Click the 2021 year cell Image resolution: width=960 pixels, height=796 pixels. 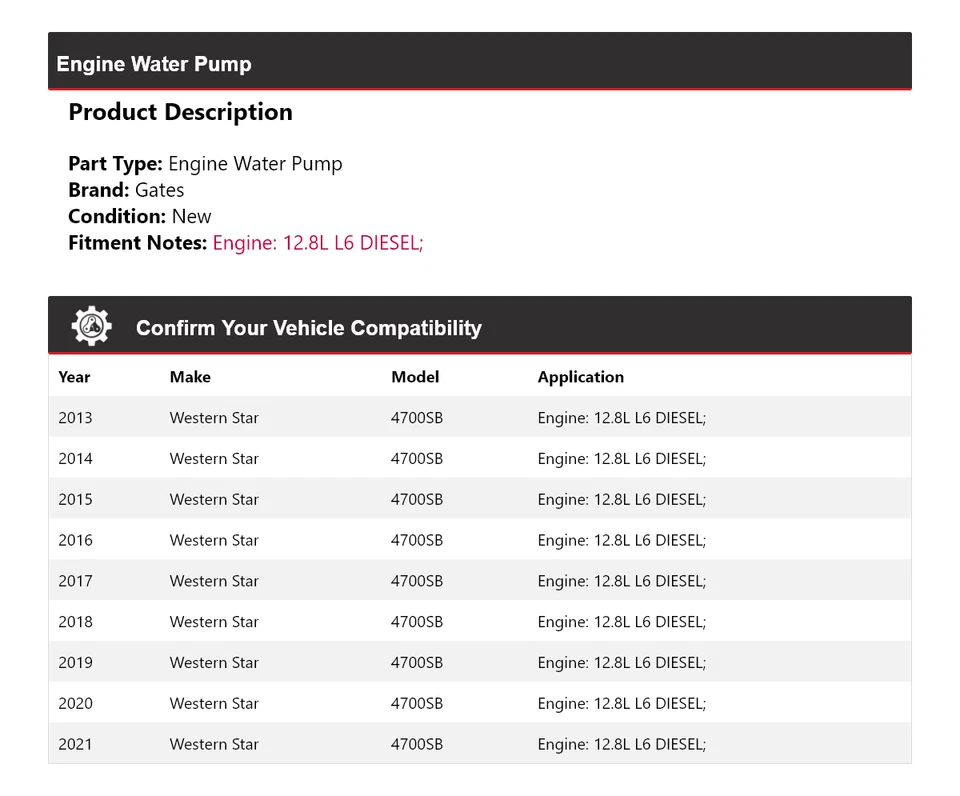point(75,744)
